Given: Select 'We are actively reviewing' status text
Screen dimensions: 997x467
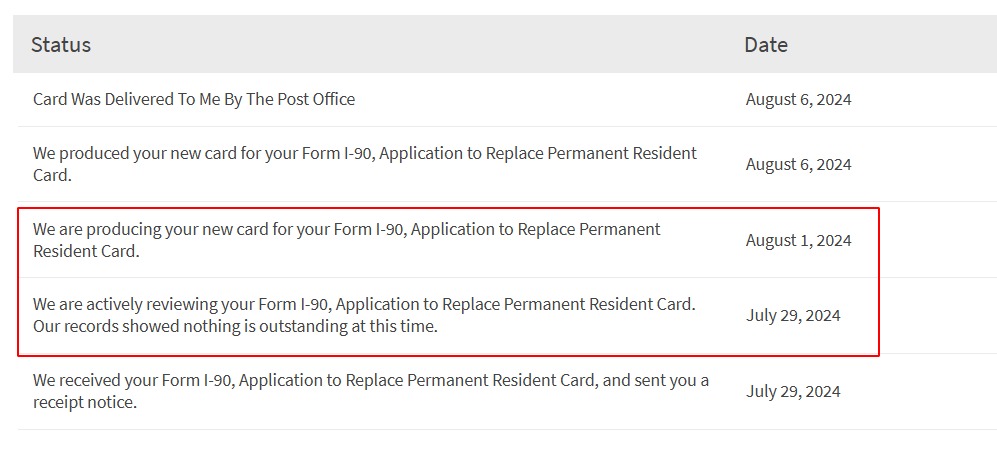Looking at the screenshot, I should click(364, 316).
